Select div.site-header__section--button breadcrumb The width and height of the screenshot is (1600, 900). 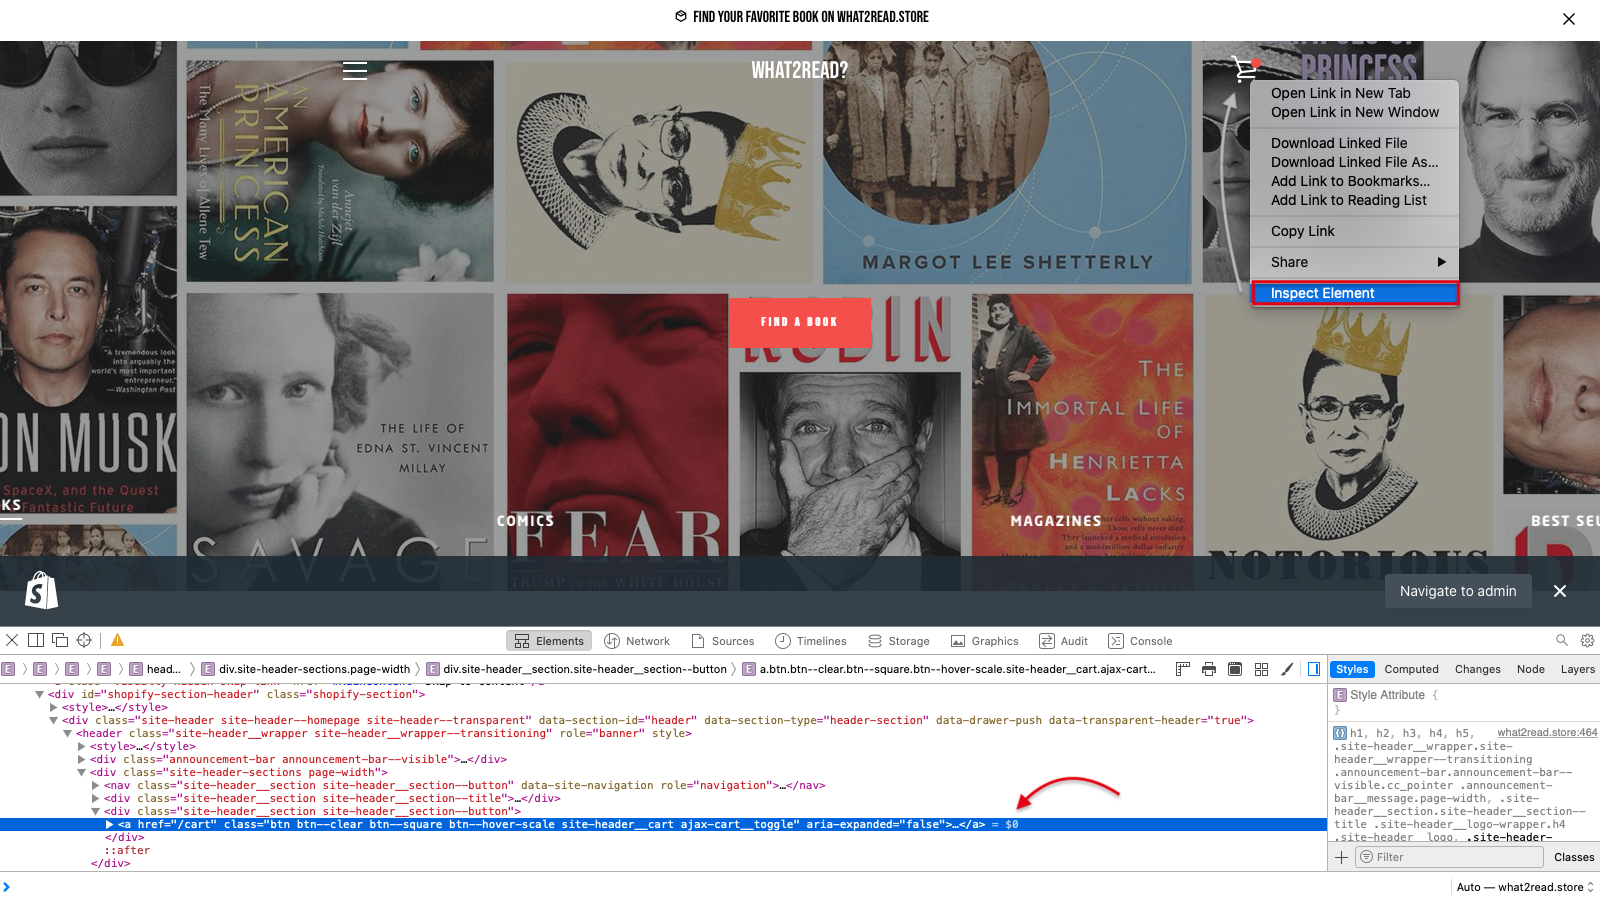point(577,669)
